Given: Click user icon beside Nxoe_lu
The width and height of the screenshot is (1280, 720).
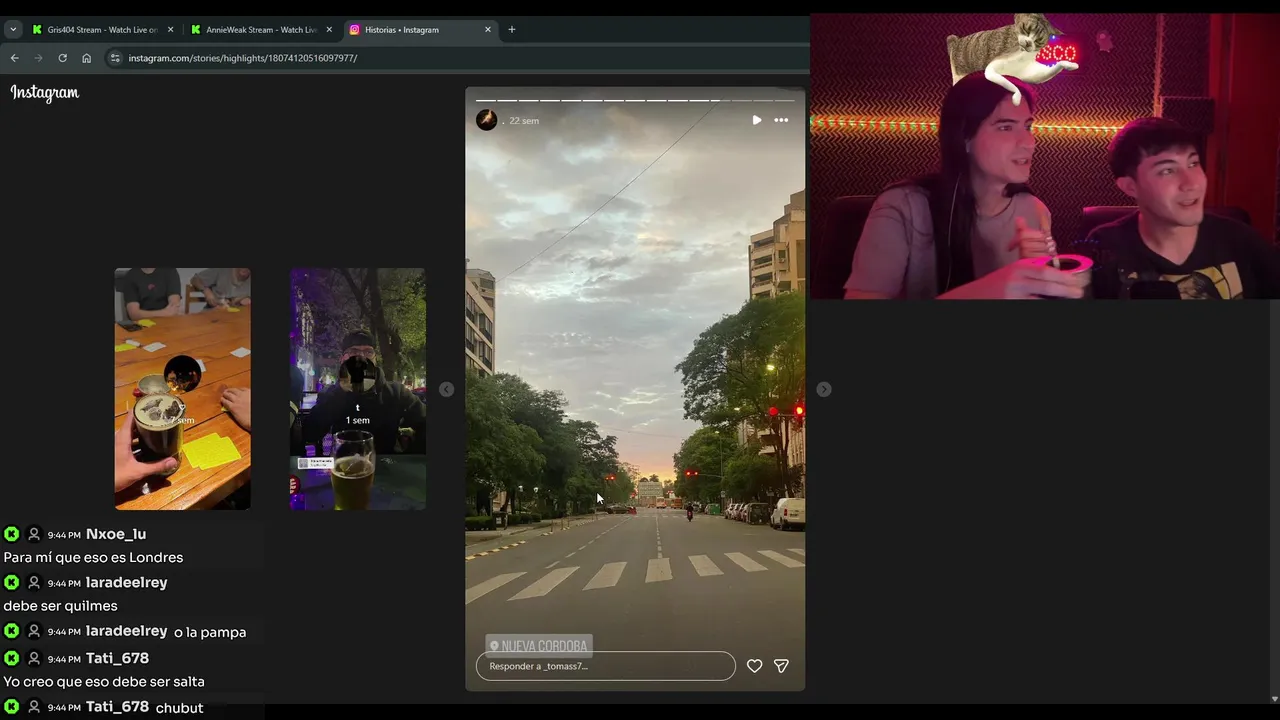Looking at the screenshot, I should coord(34,534).
